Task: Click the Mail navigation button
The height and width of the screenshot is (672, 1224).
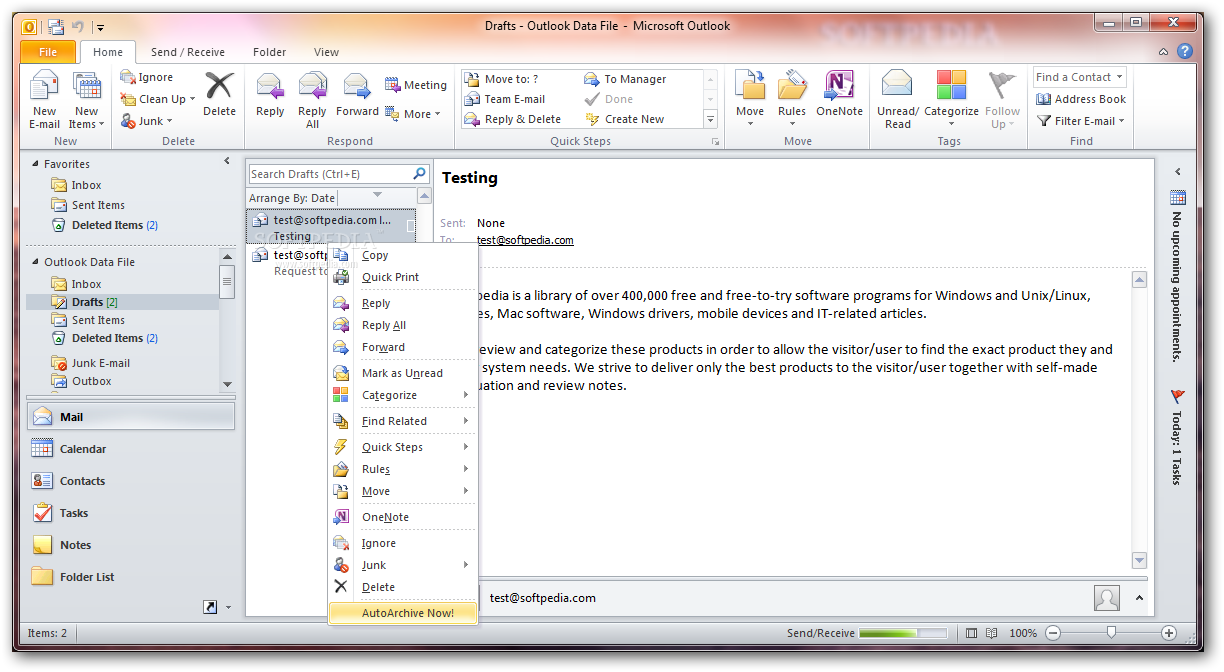Action: (131, 417)
